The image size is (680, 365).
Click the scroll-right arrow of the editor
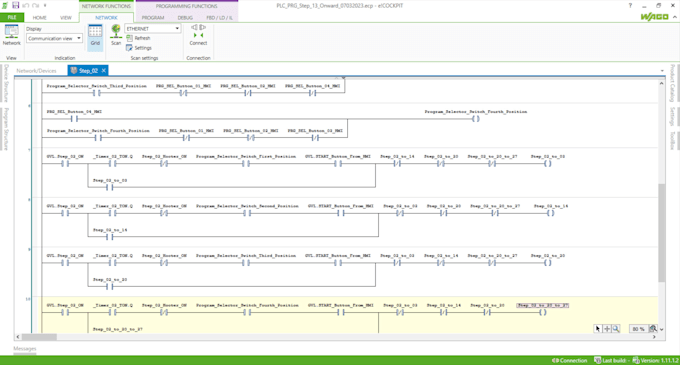[x=654, y=337]
